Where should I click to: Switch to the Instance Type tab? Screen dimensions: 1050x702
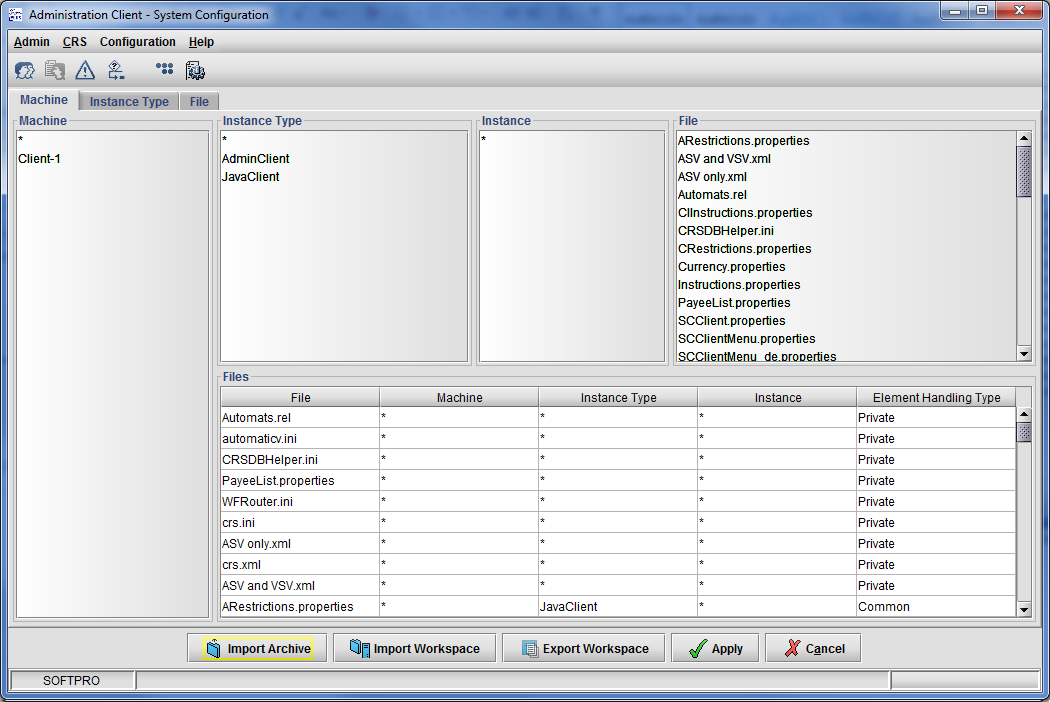[x=129, y=102]
